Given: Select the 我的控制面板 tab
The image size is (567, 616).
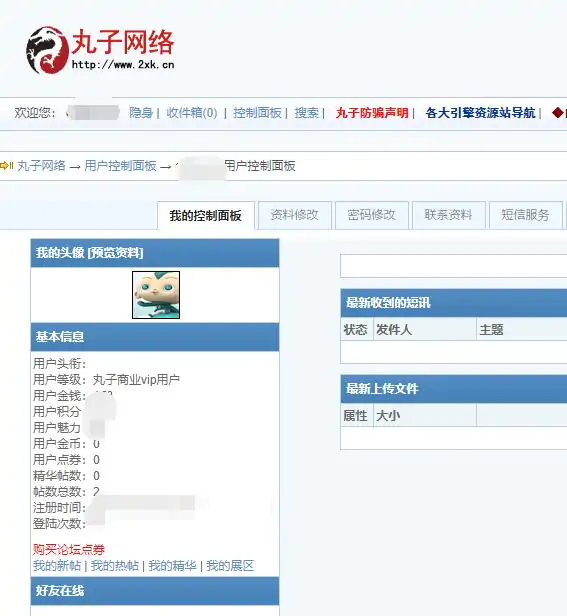Looking at the screenshot, I should tap(206, 215).
